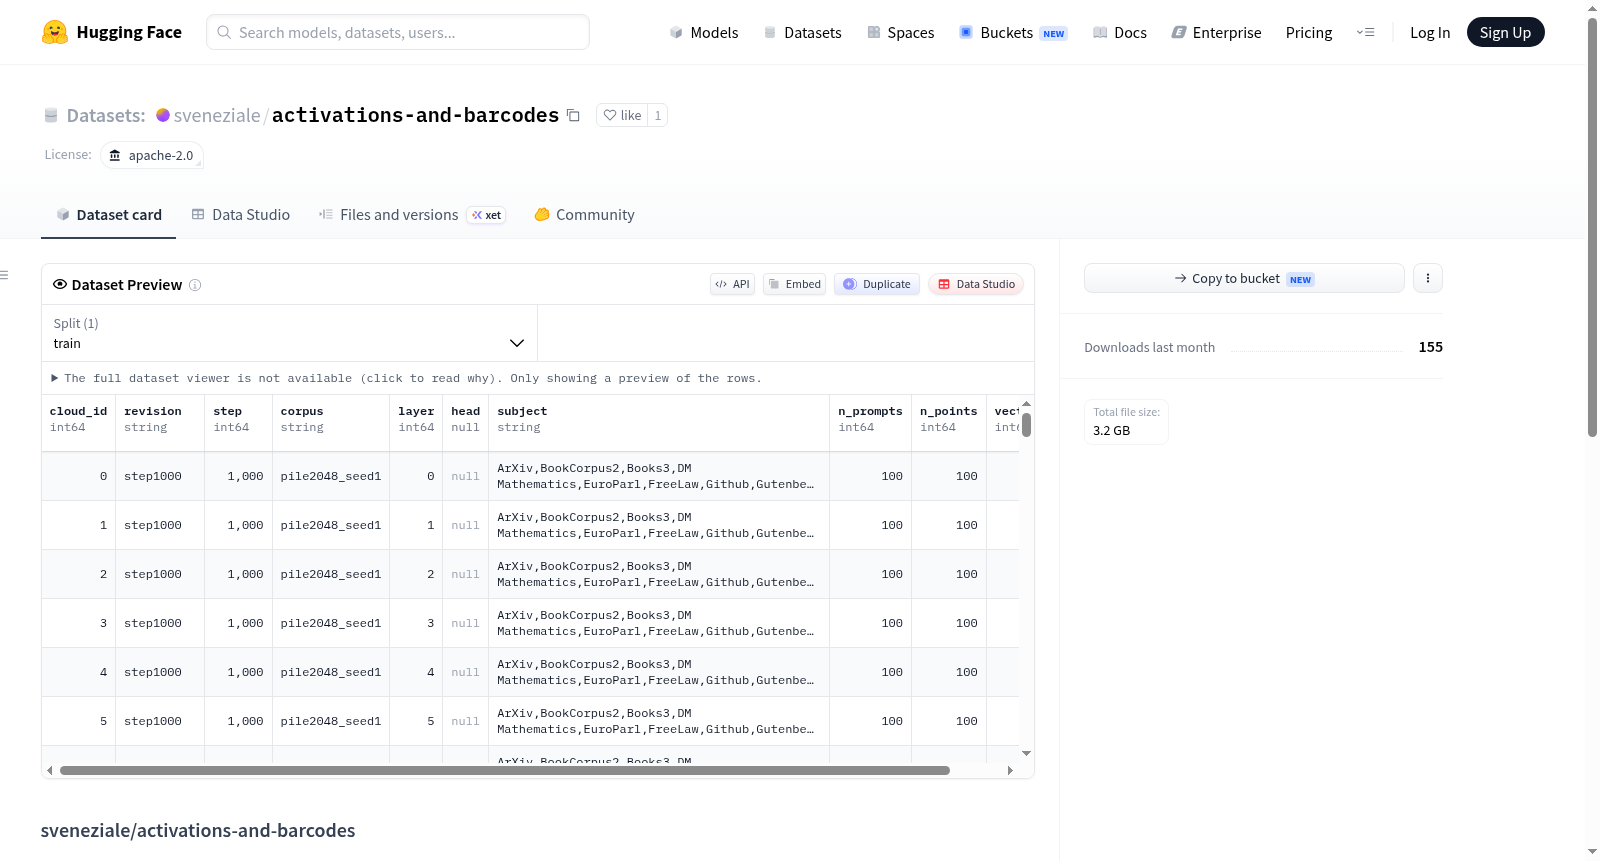Click the Copy to bucket button
1600x861 pixels.
tap(1244, 278)
